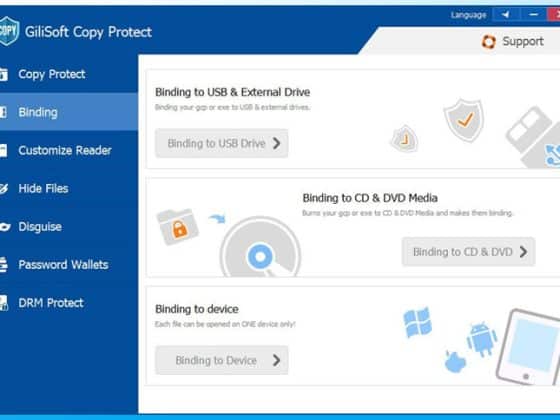Click the Hide Files sidebar icon
Viewport: 560px width, 420px height.
[x=4, y=189]
